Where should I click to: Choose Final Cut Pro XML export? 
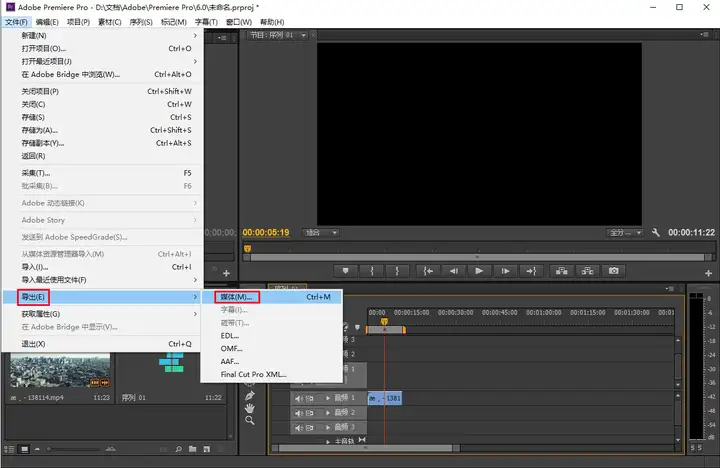click(x=273, y=374)
